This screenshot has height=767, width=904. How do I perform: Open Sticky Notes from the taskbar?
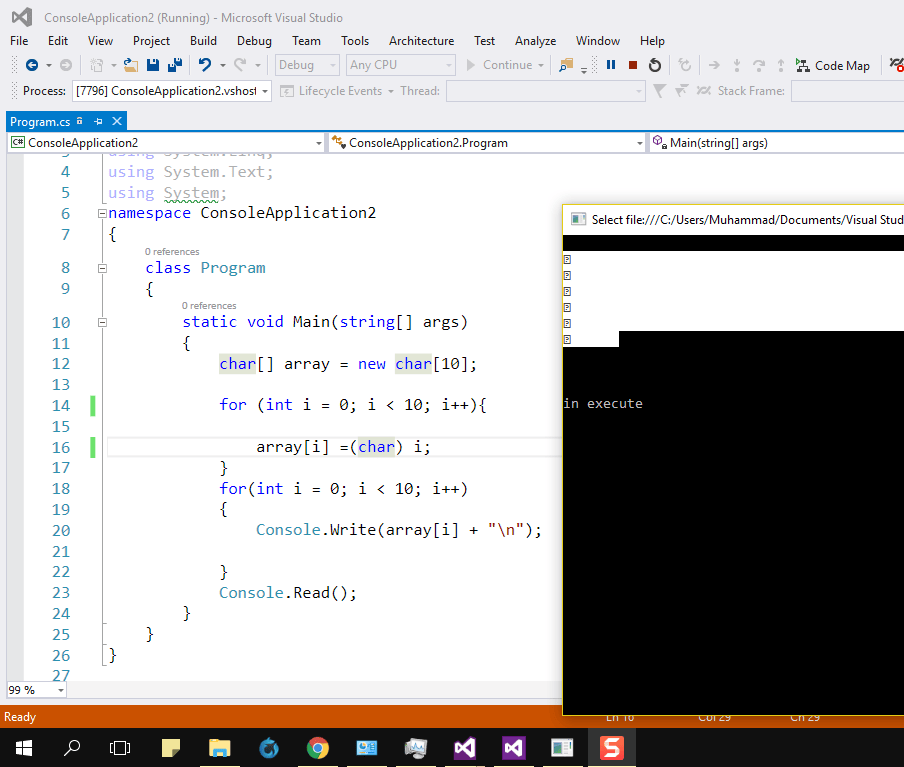(171, 748)
